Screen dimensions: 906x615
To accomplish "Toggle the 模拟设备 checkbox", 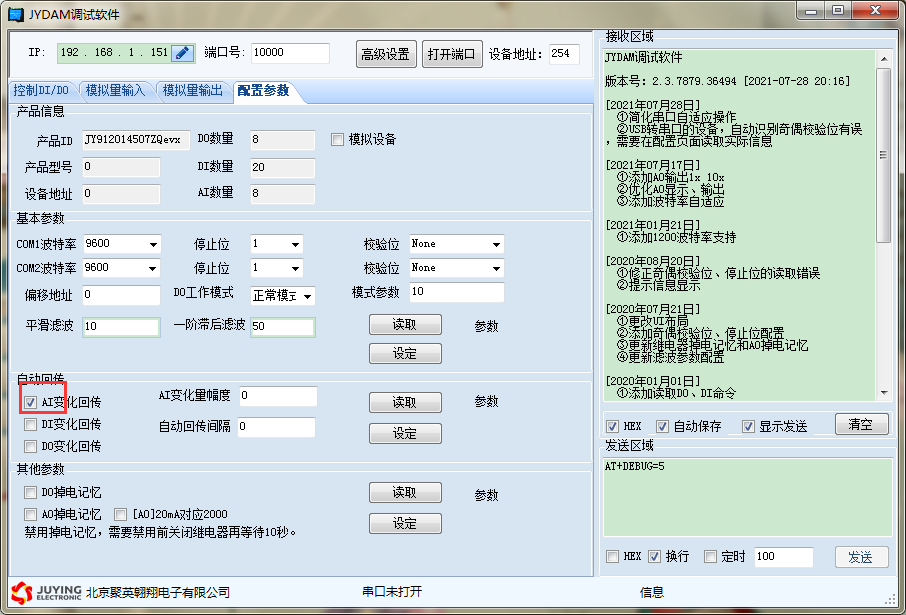I will tap(337, 139).
